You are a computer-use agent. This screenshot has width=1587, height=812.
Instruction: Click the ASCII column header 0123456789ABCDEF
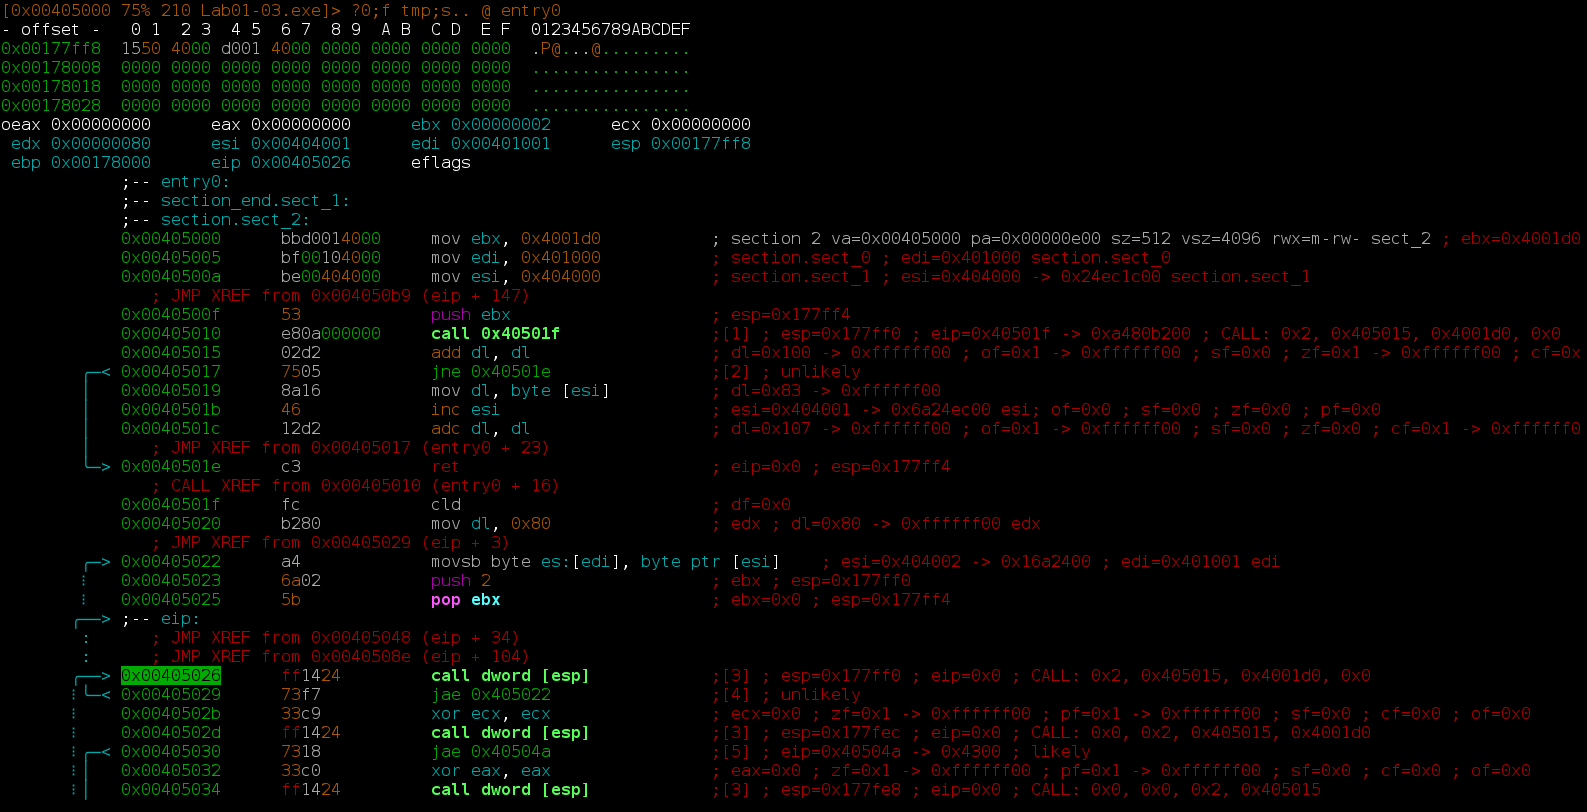tap(611, 29)
